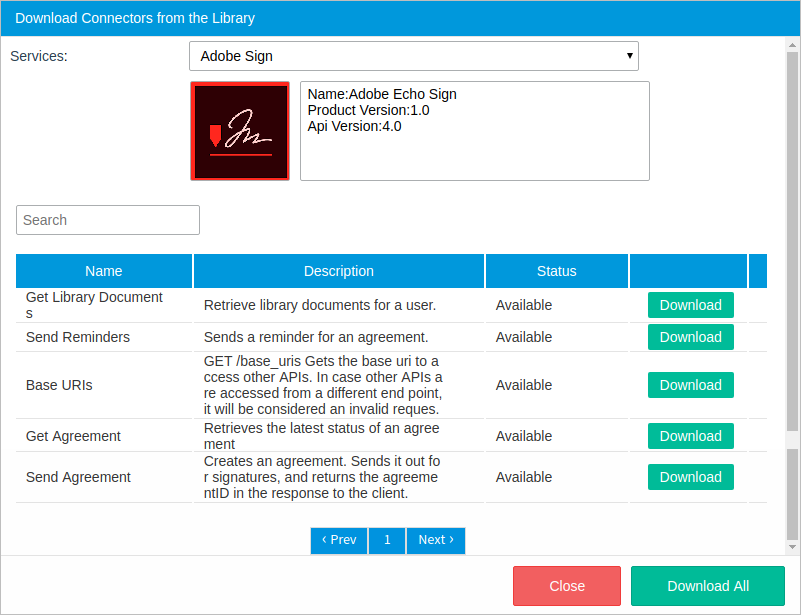The width and height of the screenshot is (801, 615).
Task: Close the connectors dialog
Action: 567,586
